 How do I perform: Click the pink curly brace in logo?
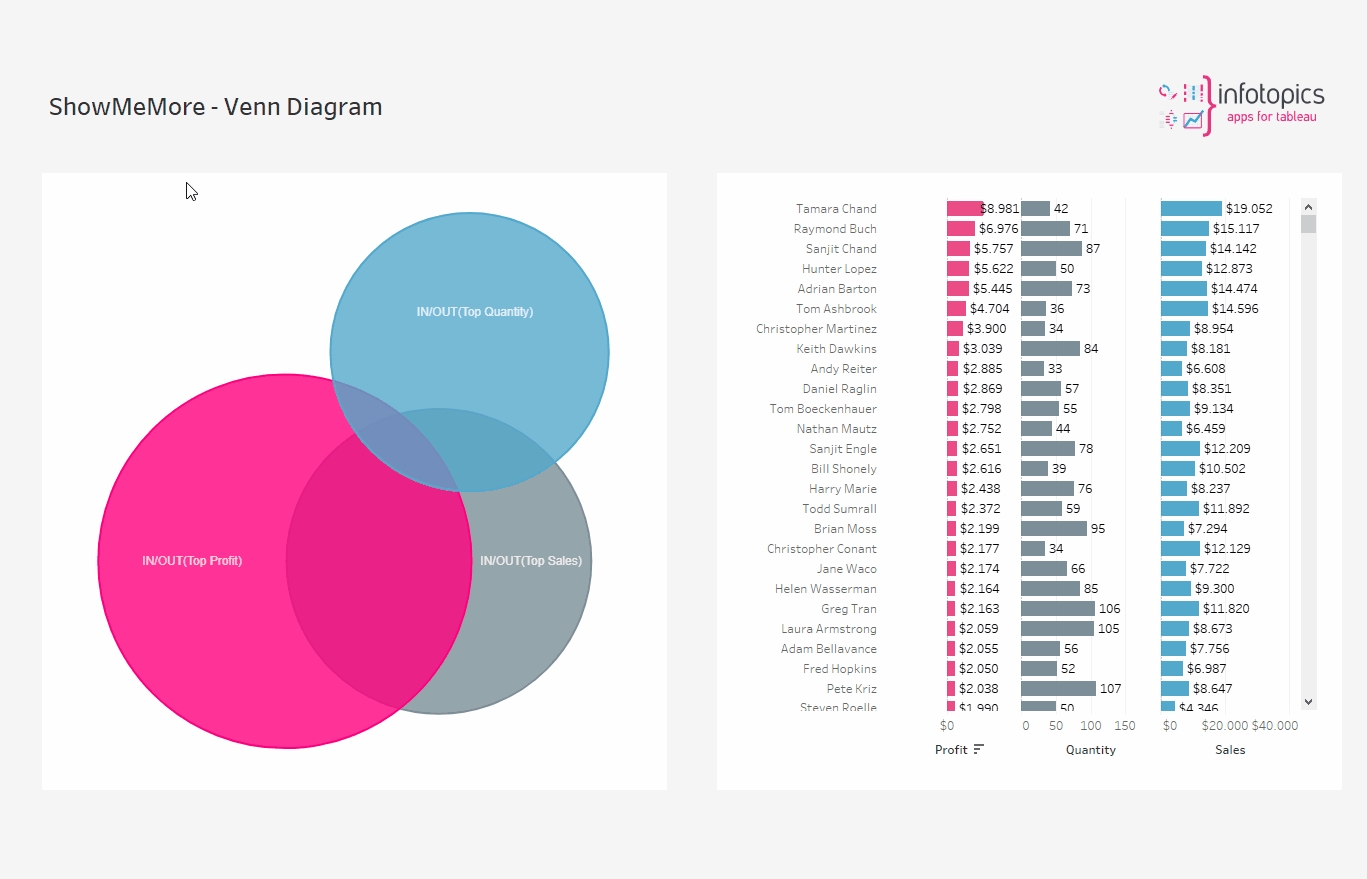[1209, 105]
